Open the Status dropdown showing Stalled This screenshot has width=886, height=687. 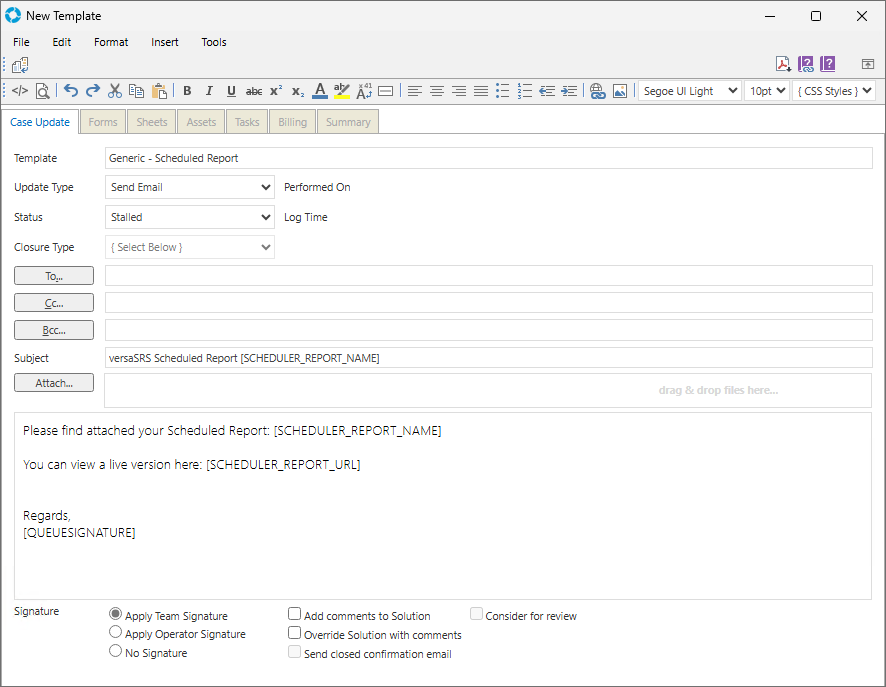pos(190,217)
